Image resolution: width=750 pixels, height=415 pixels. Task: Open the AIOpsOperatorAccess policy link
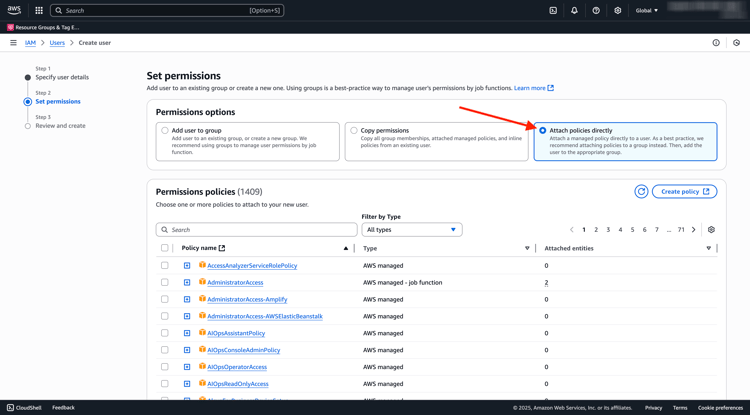coord(237,367)
